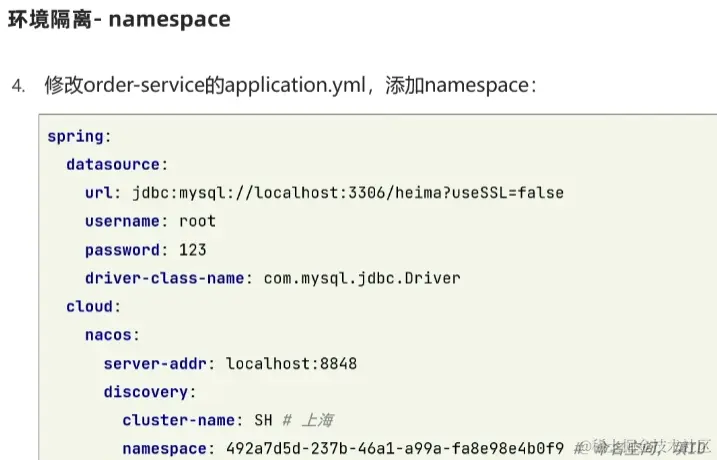Click the namespace ID value starting with 492a7d5d

tap(395, 448)
